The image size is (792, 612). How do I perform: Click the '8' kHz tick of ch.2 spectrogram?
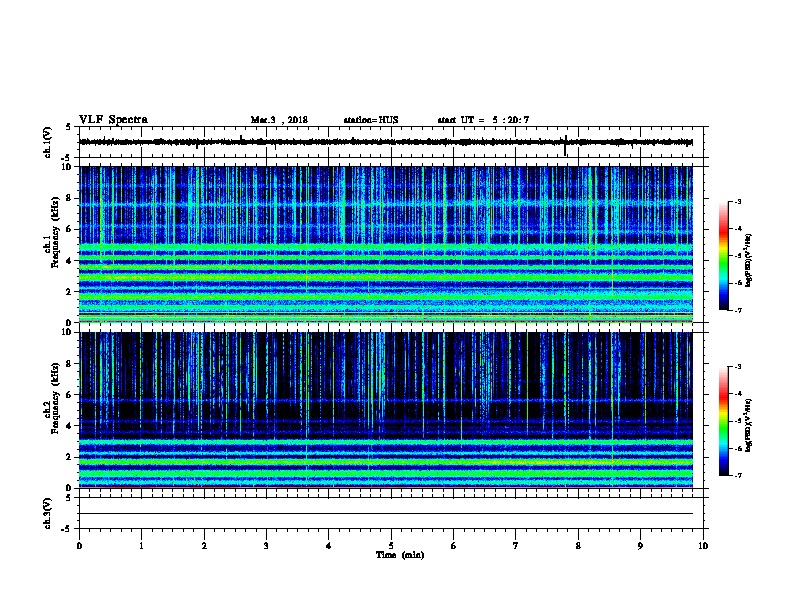[70, 364]
